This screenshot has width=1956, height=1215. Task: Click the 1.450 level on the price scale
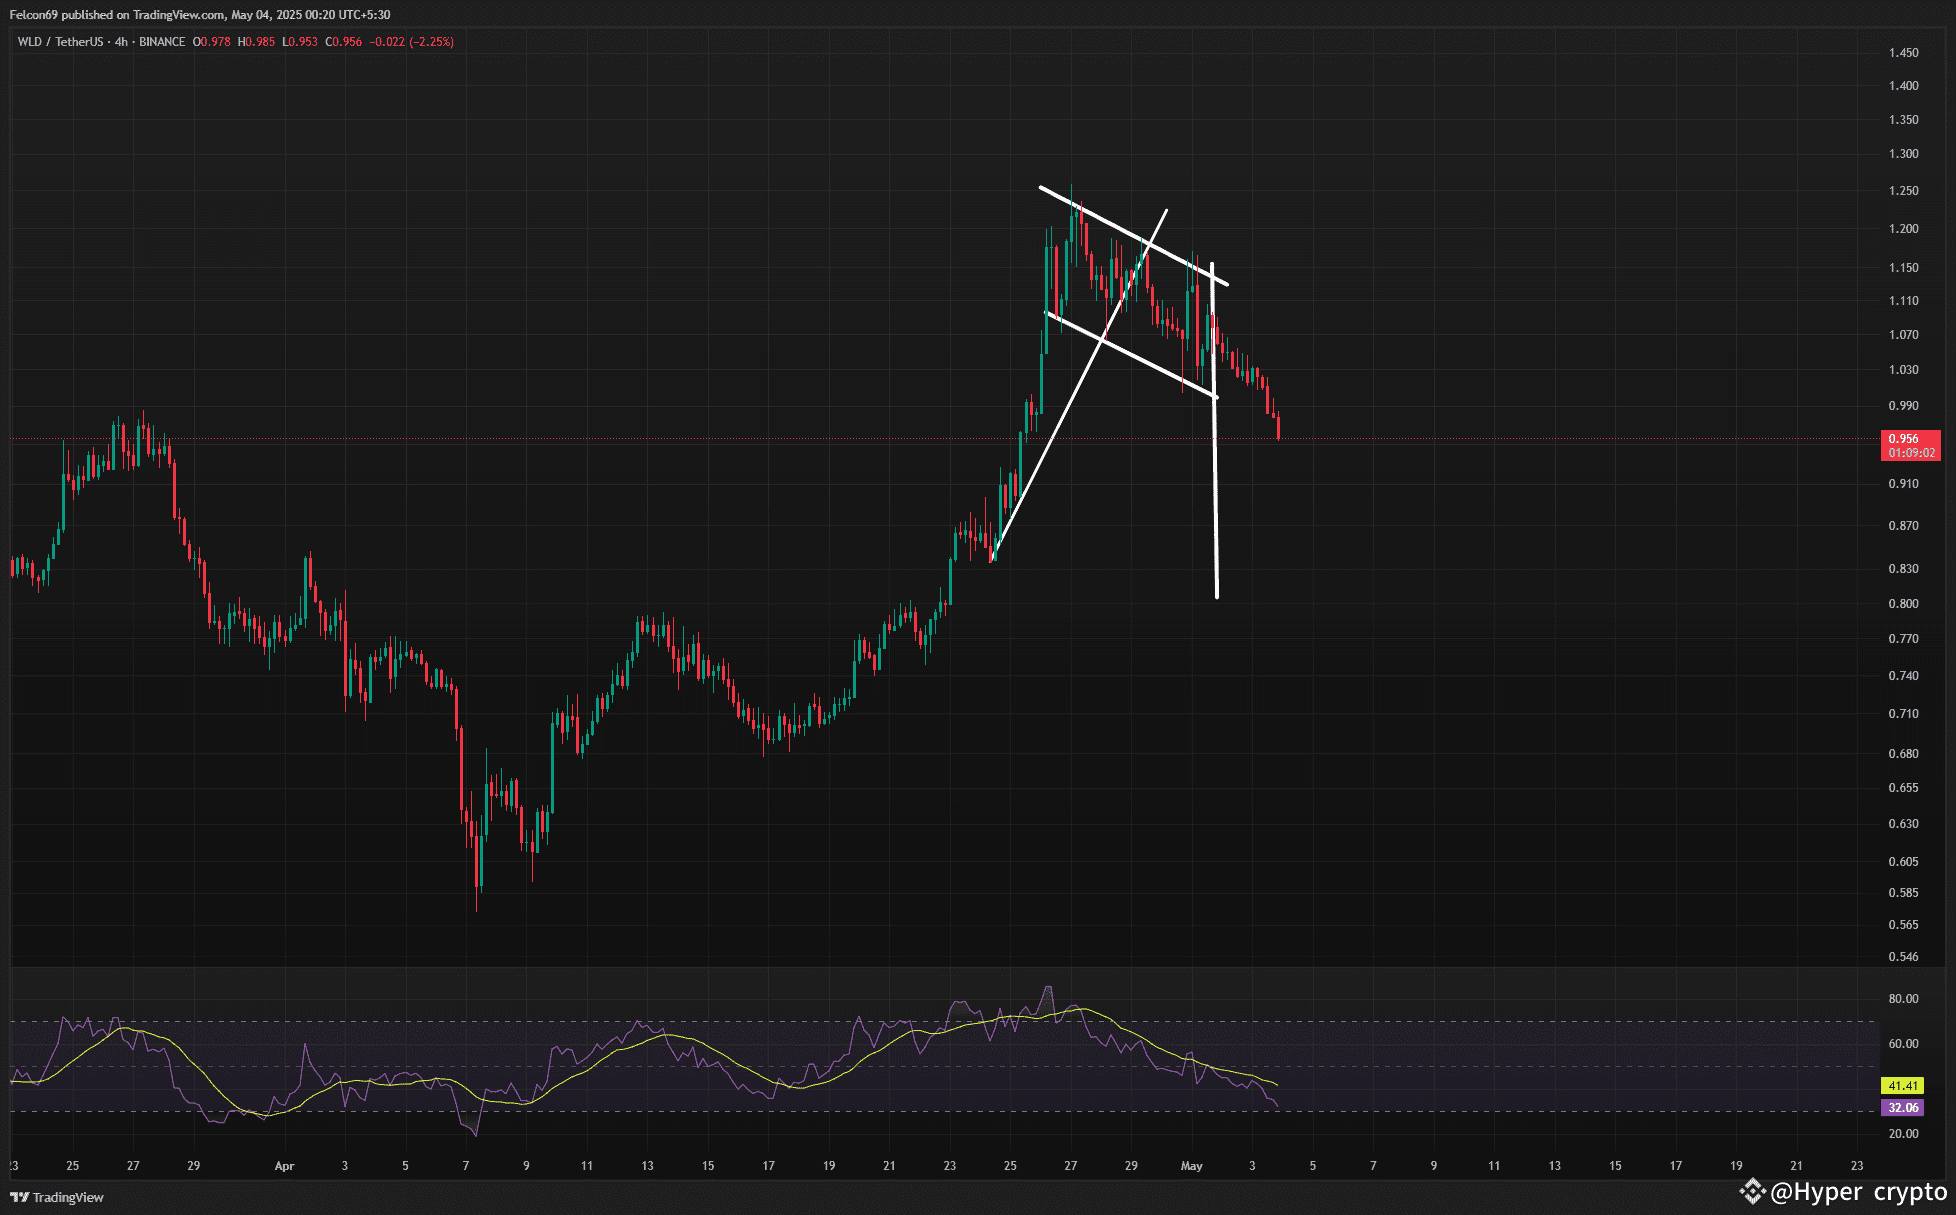coord(1903,53)
